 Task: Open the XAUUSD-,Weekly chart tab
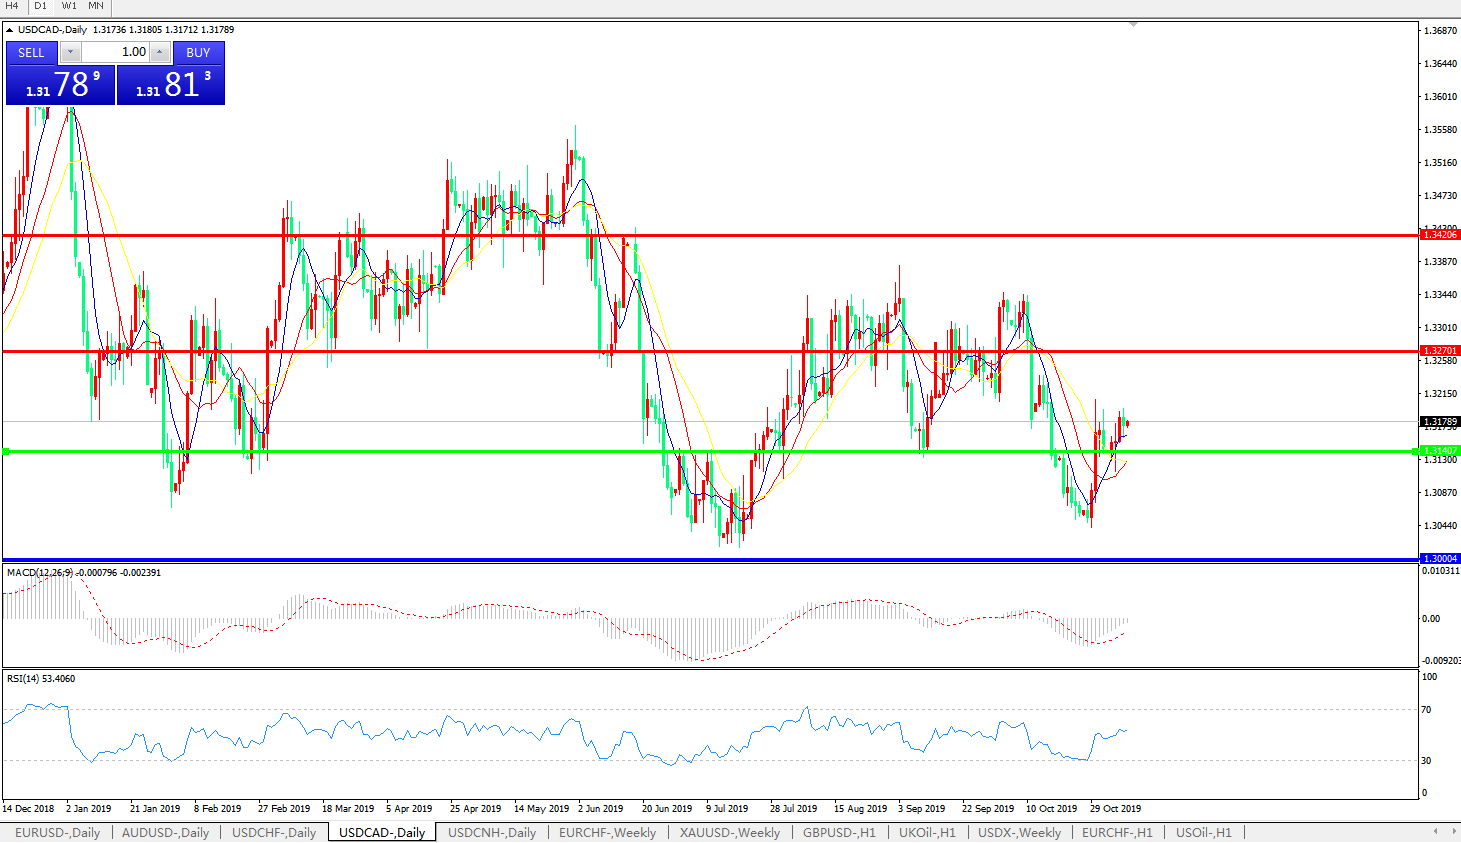[729, 832]
